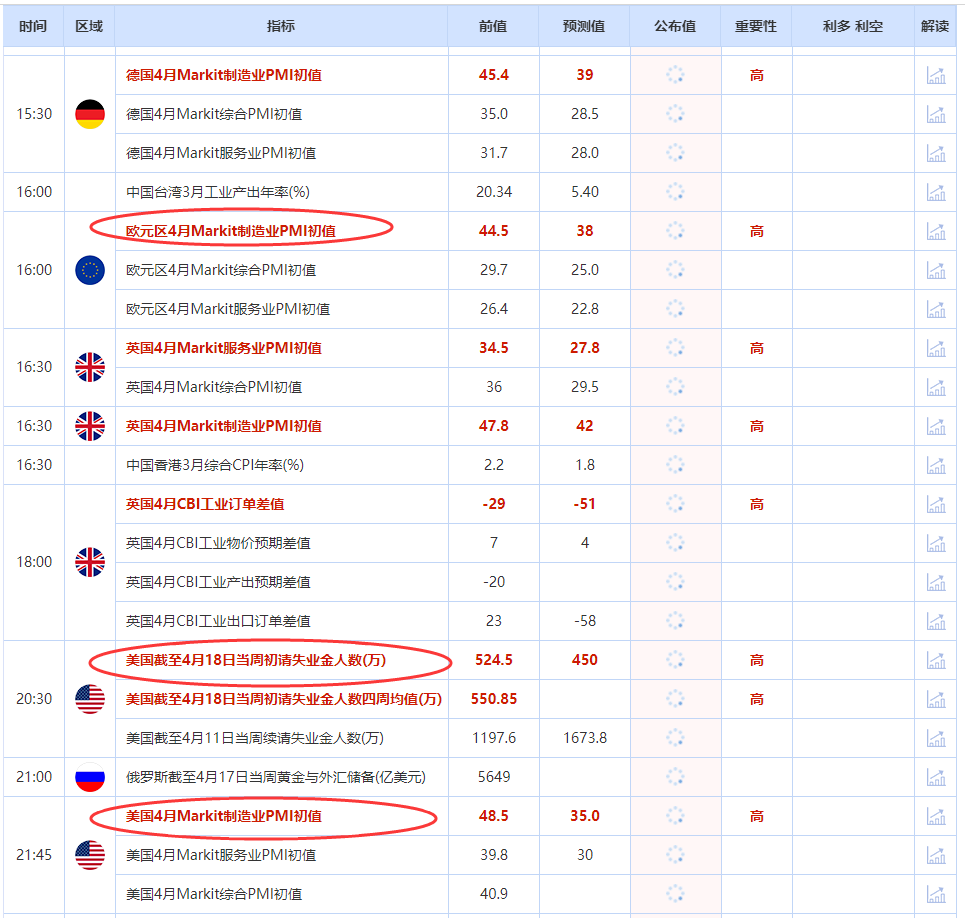Click the US flag at 21:45

90,855
